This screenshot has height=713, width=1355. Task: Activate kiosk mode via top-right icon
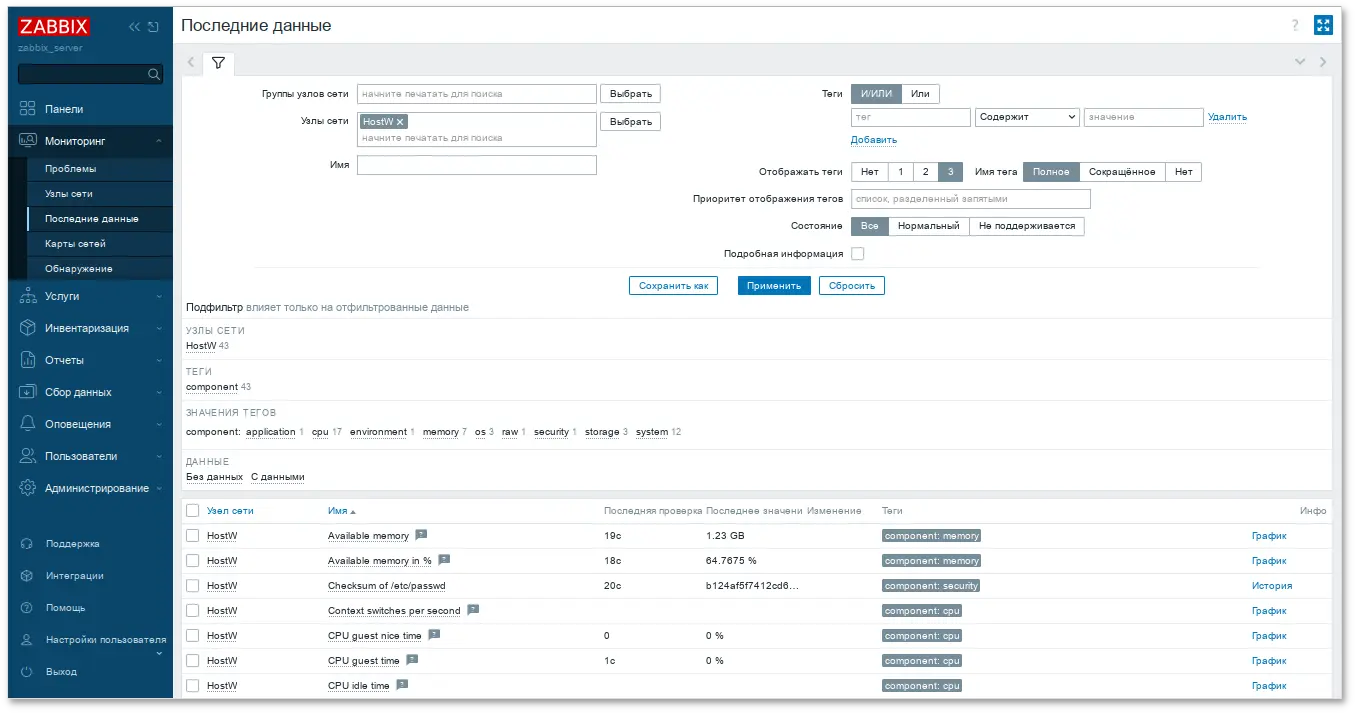point(1323,24)
